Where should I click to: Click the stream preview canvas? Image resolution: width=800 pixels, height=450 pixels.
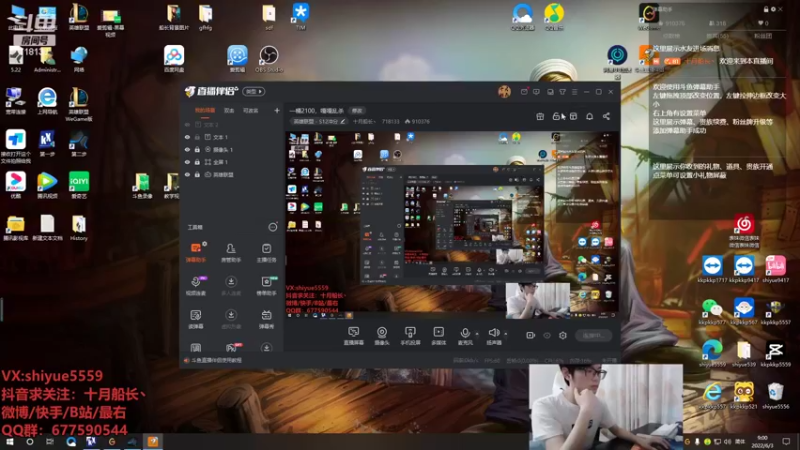tap(452, 225)
